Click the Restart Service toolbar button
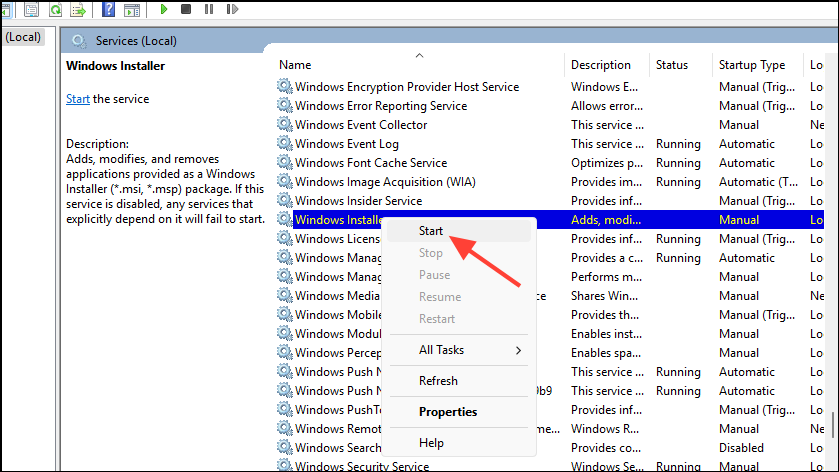This screenshot has width=839, height=472. [x=232, y=9]
